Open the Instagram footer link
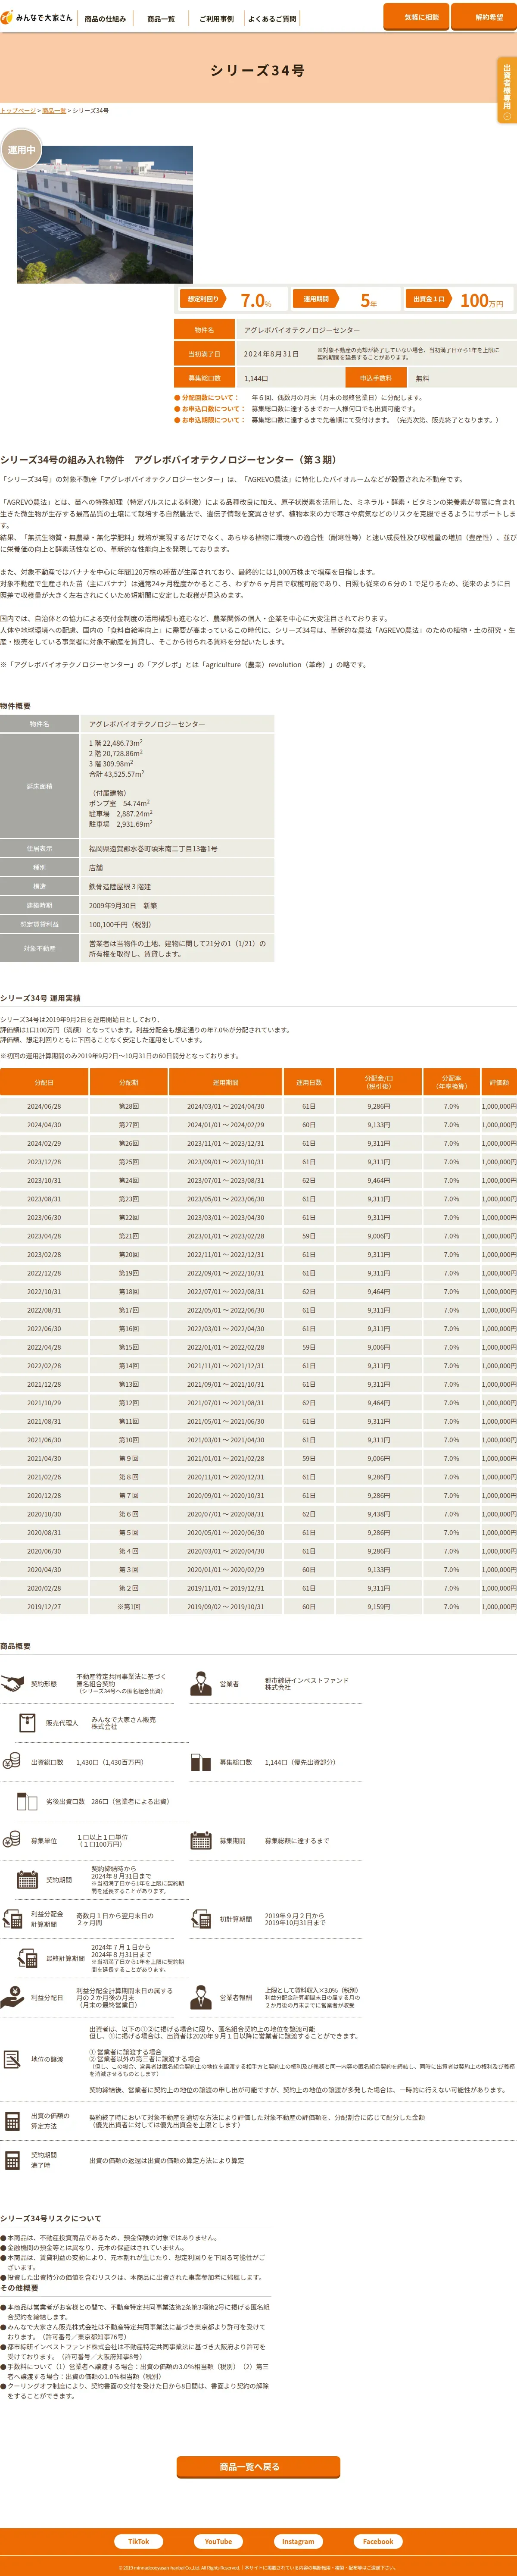517x2576 pixels. point(298,2541)
